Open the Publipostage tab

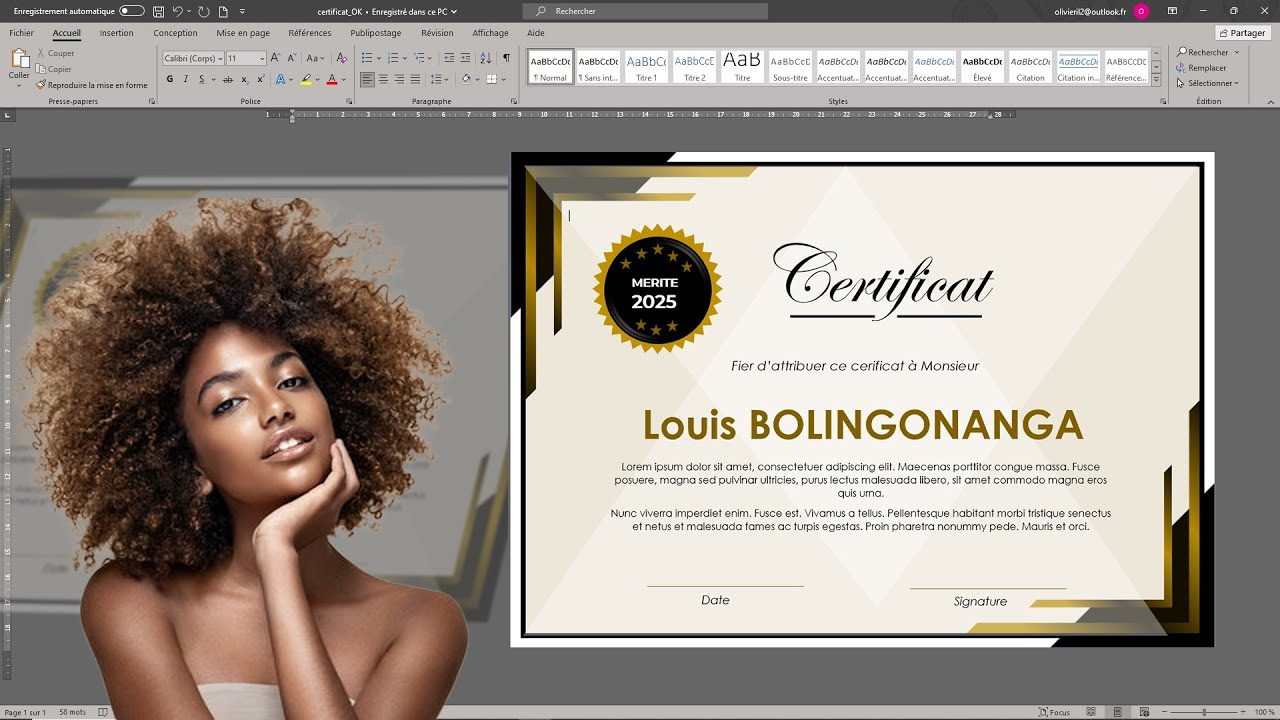375,33
